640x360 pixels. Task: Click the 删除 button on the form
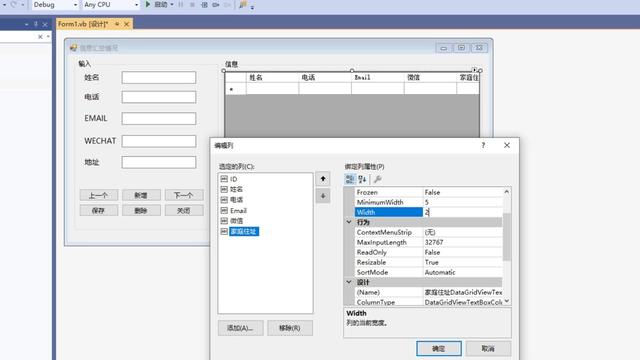pyautogui.click(x=141, y=211)
